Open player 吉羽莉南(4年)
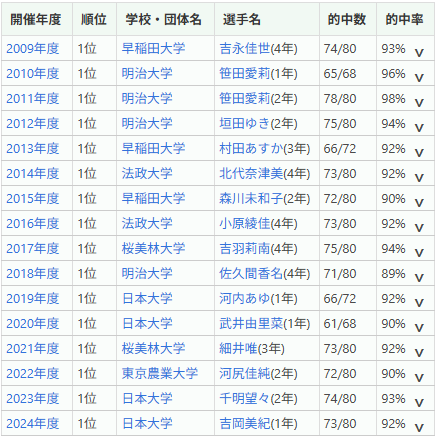 (258, 249)
